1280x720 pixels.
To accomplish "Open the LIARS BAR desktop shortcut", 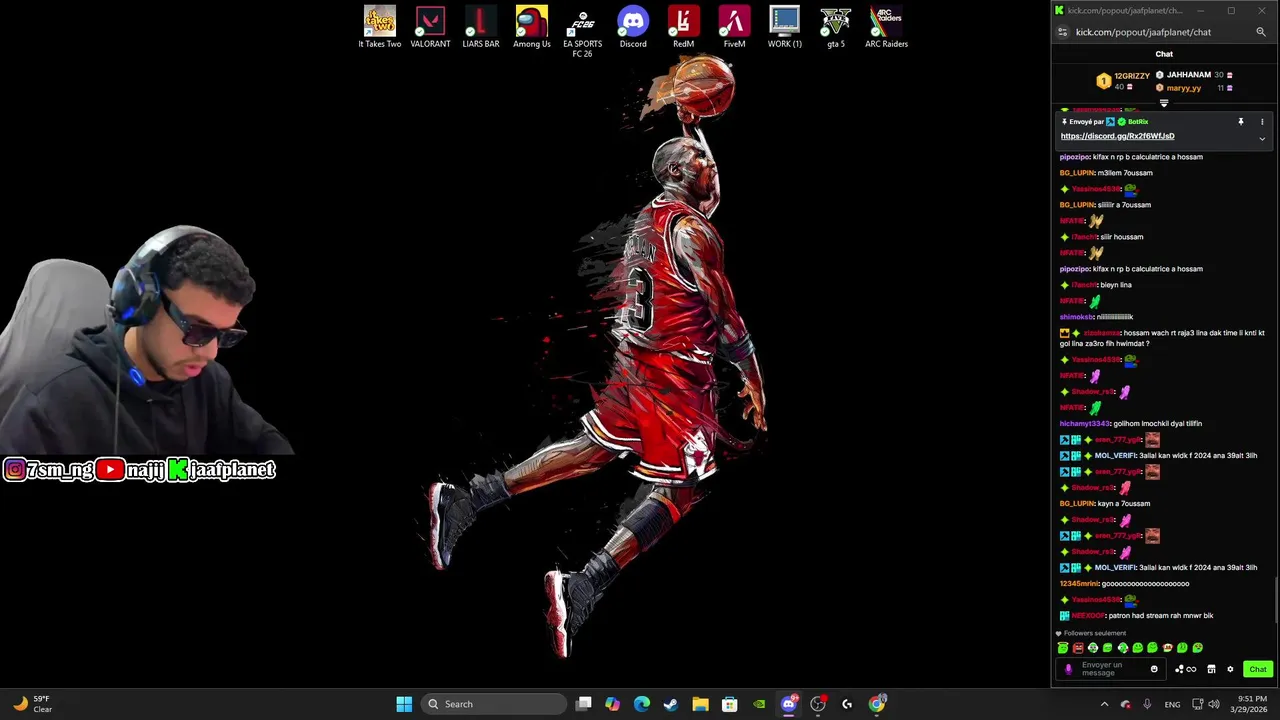I will point(481,27).
